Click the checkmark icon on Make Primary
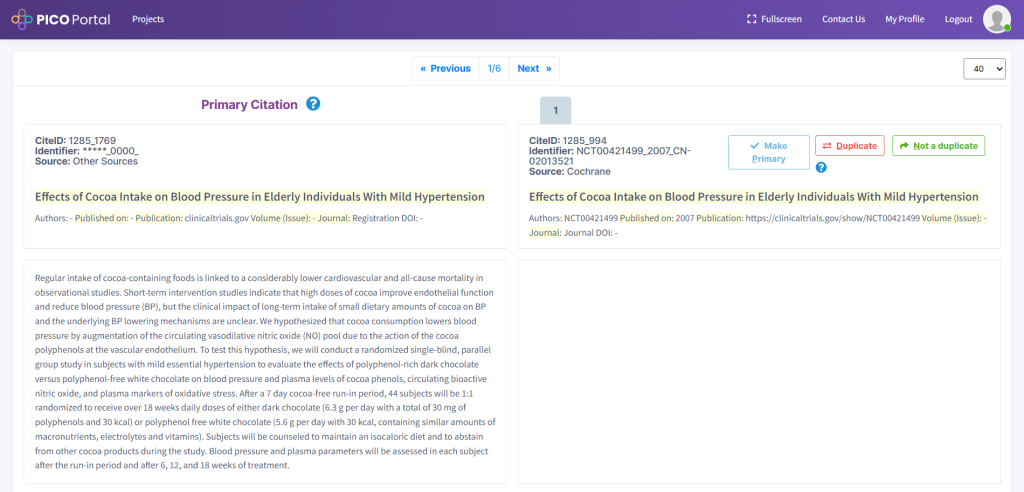The width and height of the screenshot is (1024, 492). pos(754,146)
